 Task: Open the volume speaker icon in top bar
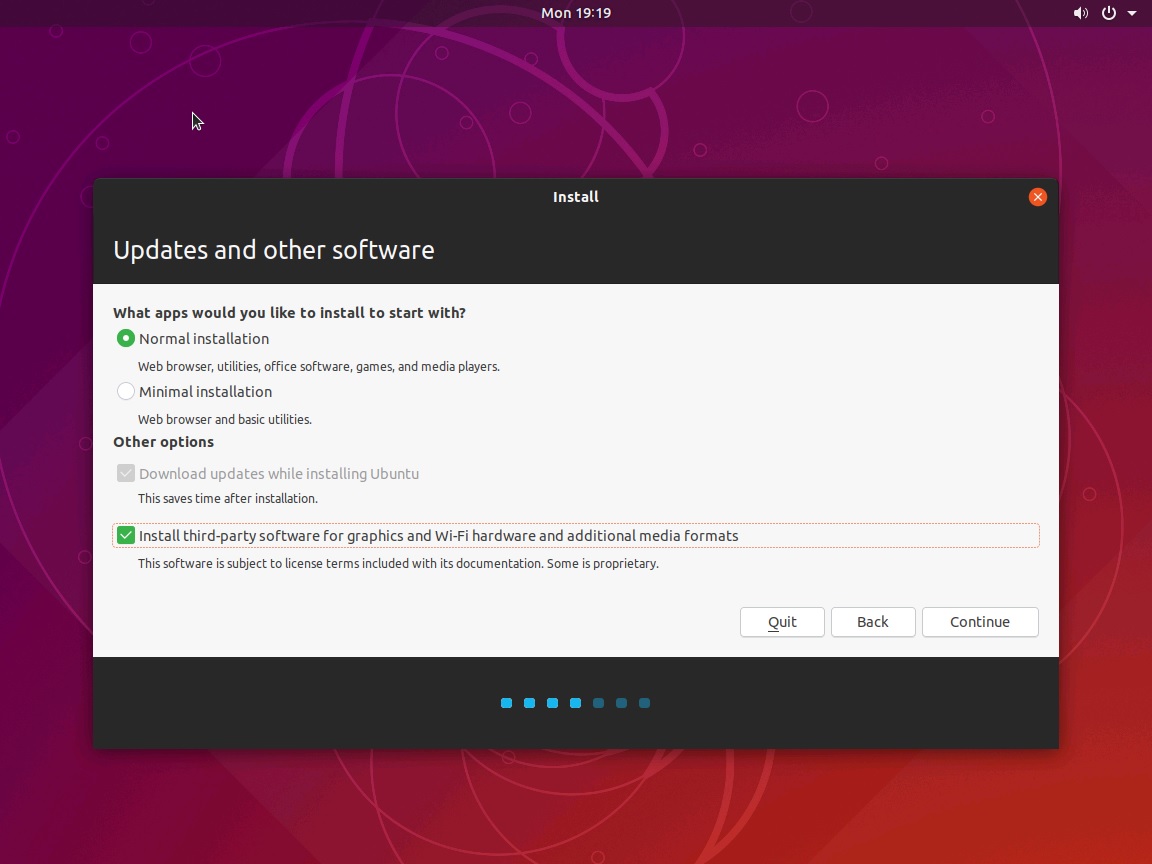(x=1080, y=13)
